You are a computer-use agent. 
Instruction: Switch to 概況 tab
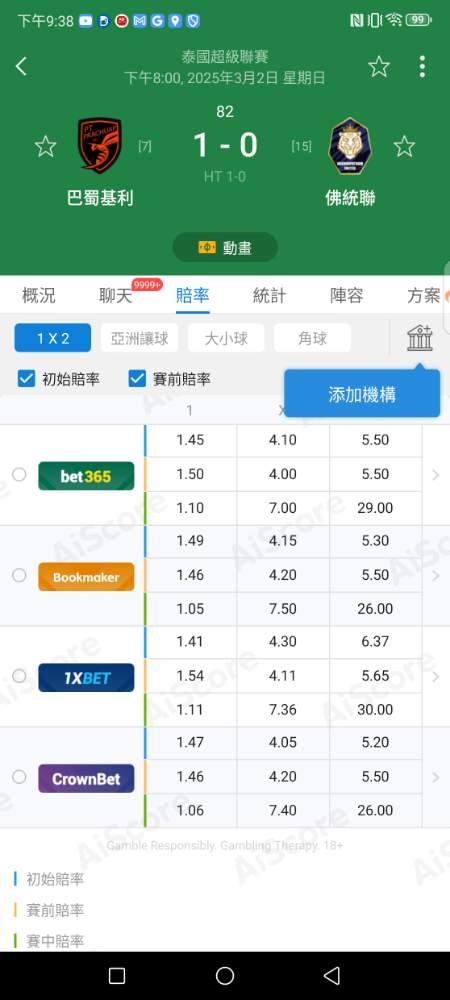point(39,295)
